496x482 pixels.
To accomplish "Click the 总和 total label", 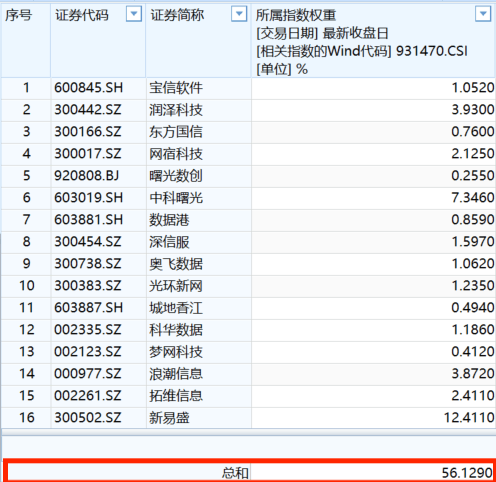I will click(x=235, y=473).
